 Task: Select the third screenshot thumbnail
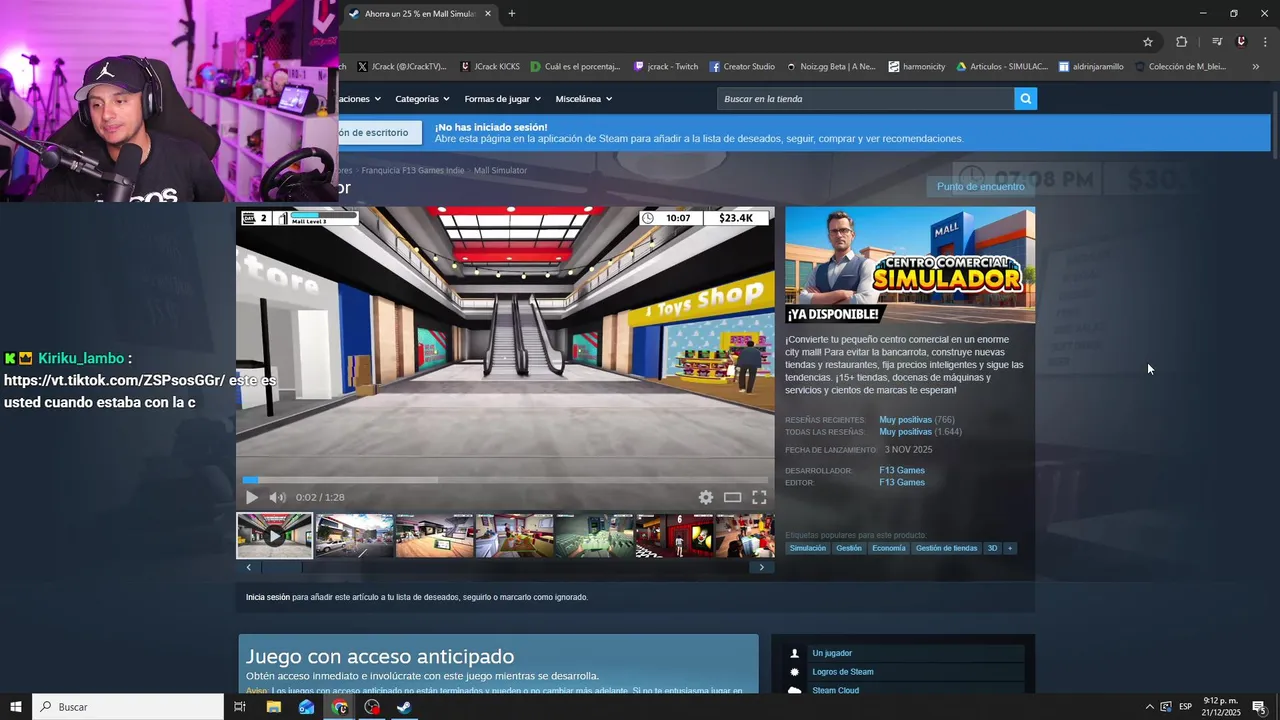(434, 536)
